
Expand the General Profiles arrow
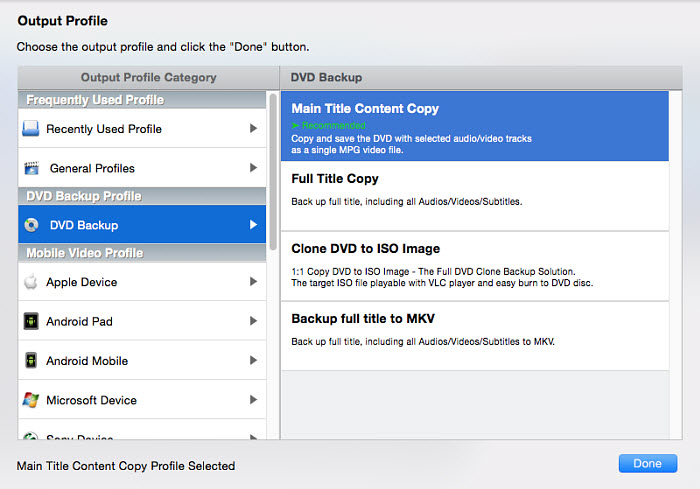253,168
